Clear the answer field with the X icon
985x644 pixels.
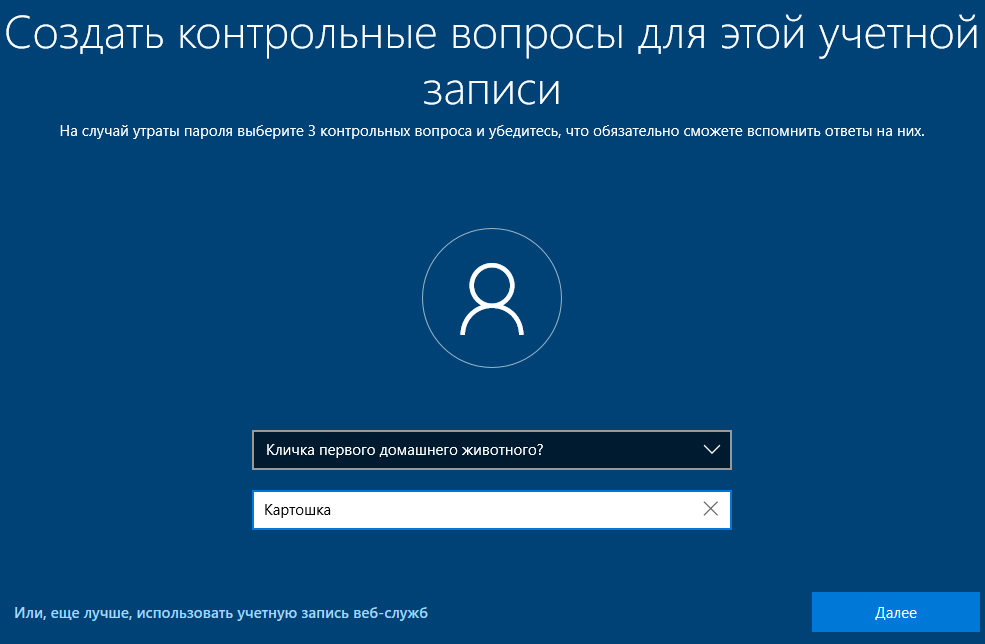710,509
